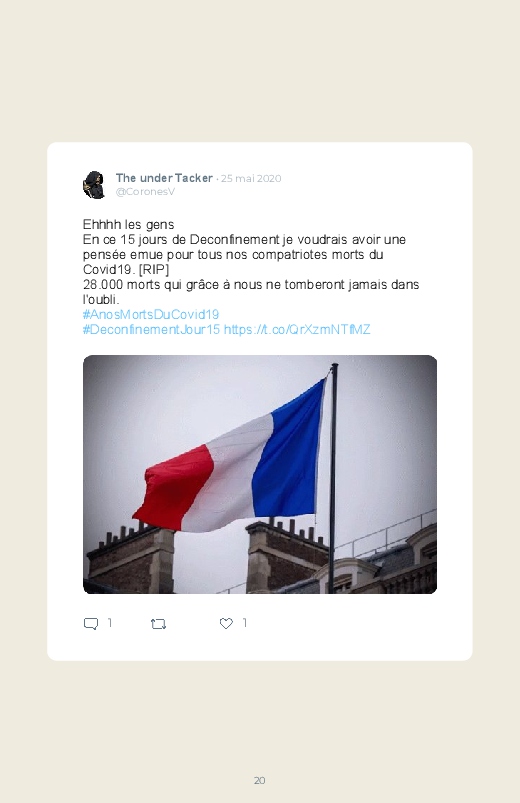Like the tweet with the heart icon
This screenshot has height=803, width=520.
(226, 623)
